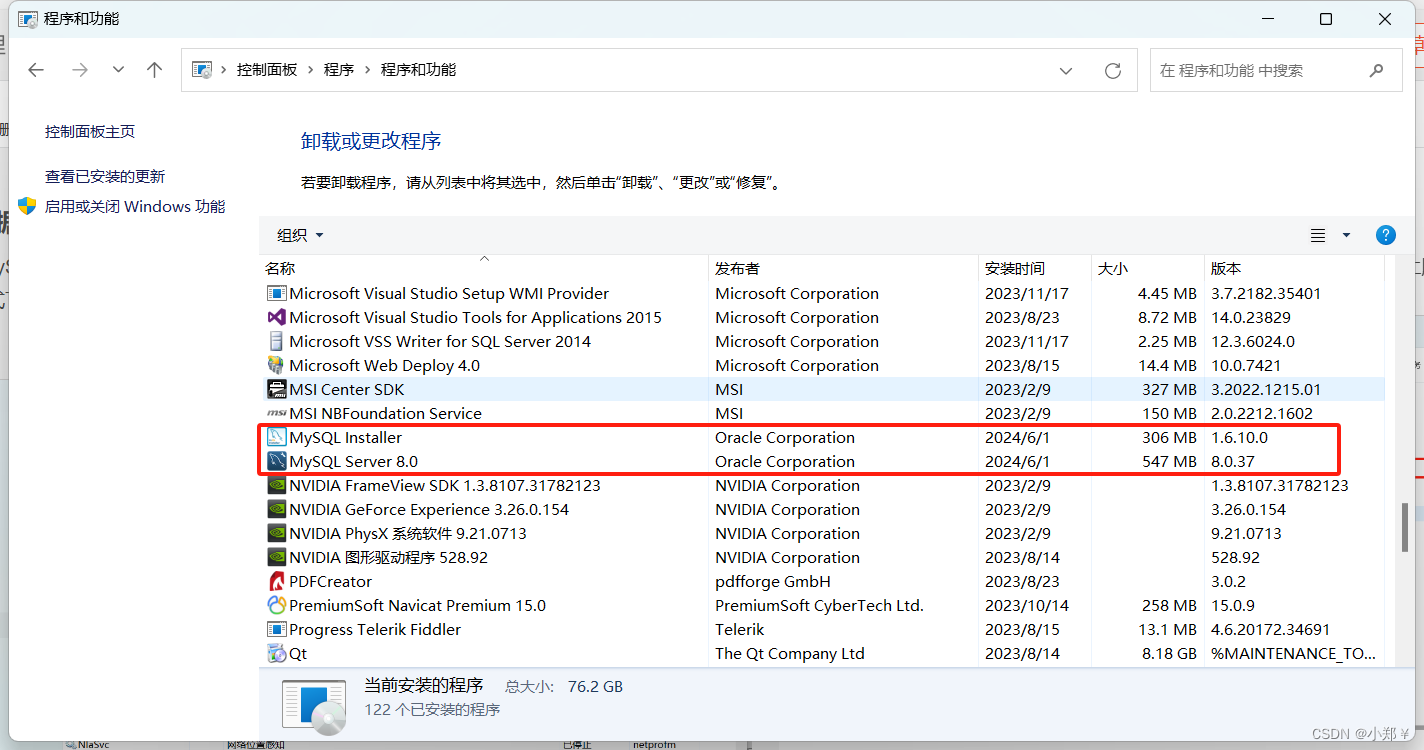Go forward with the right arrow
Viewport: 1424px width, 750px height.
pyautogui.click(x=80, y=70)
